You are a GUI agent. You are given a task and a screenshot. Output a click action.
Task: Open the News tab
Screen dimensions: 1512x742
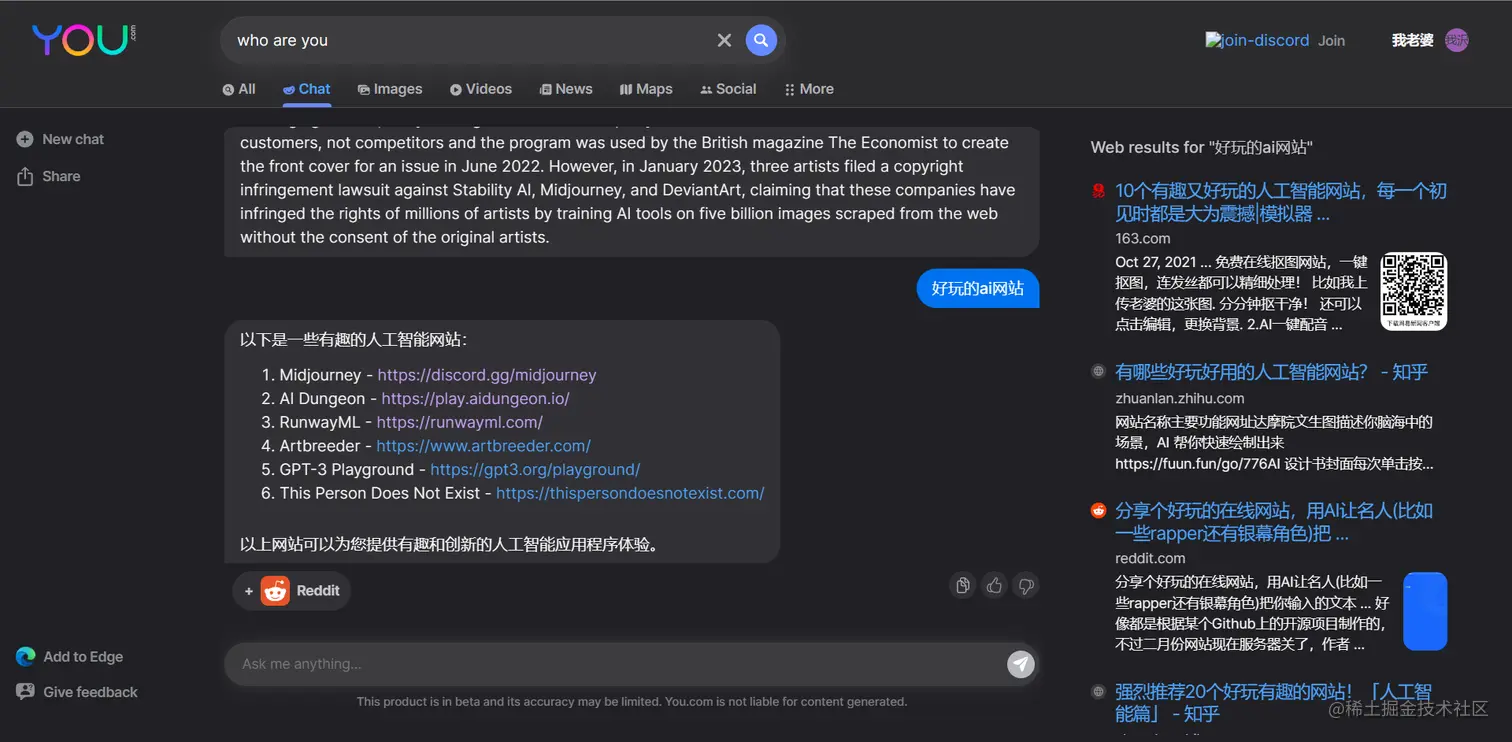[566, 89]
